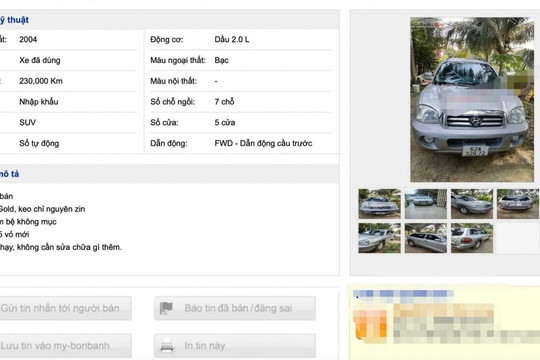
Task: Click the blurred seller avatar image
Action: (x=371, y=324)
